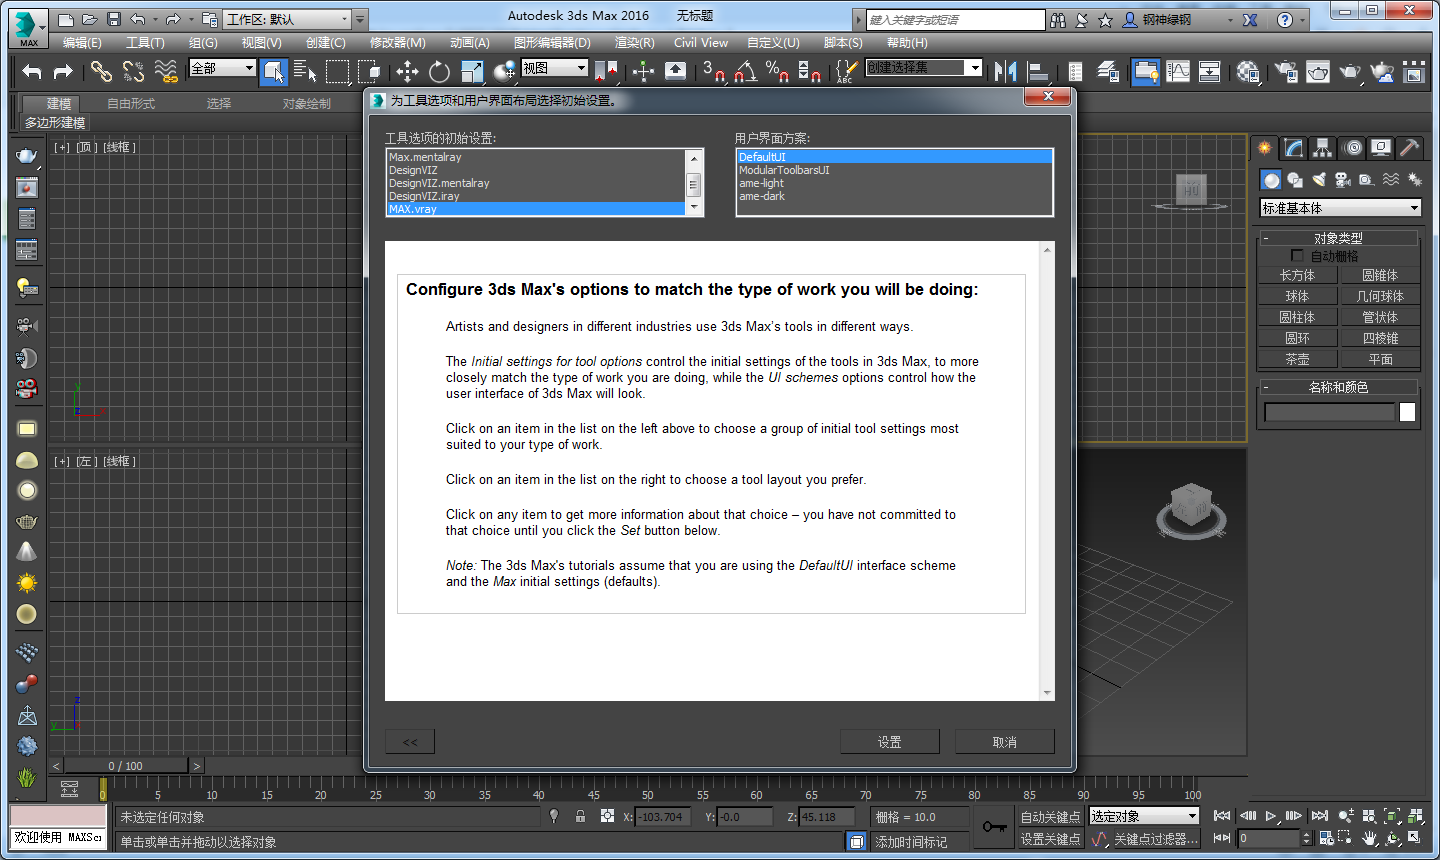Image resolution: width=1440 pixels, height=860 pixels.
Task: Activate the Select and Move tool
Action: (x=407, y=71)
